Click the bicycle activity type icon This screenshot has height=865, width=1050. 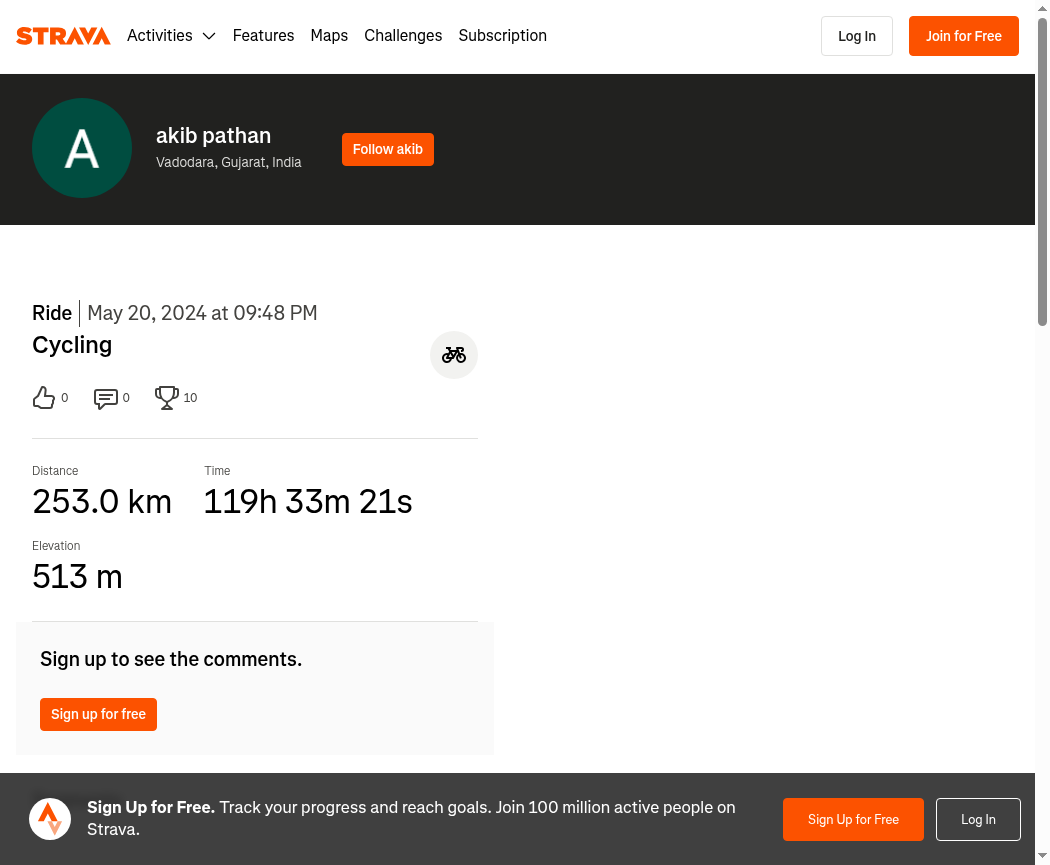pyautogui.click(x=454, y=355)
